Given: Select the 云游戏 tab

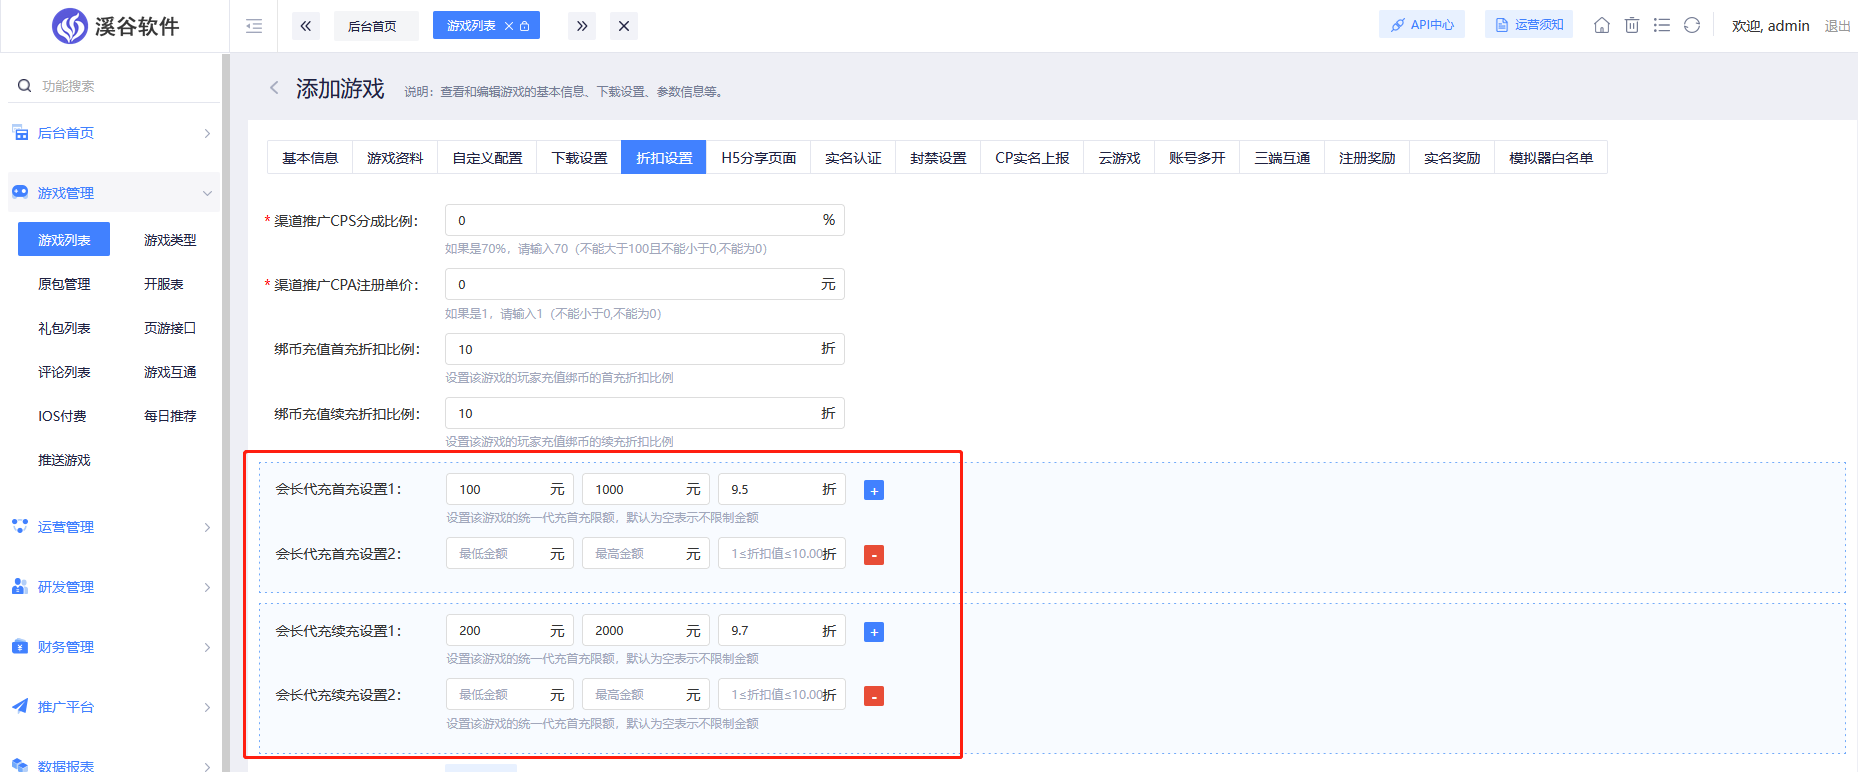Looking at the screenshot, I should click(1119, 158).
